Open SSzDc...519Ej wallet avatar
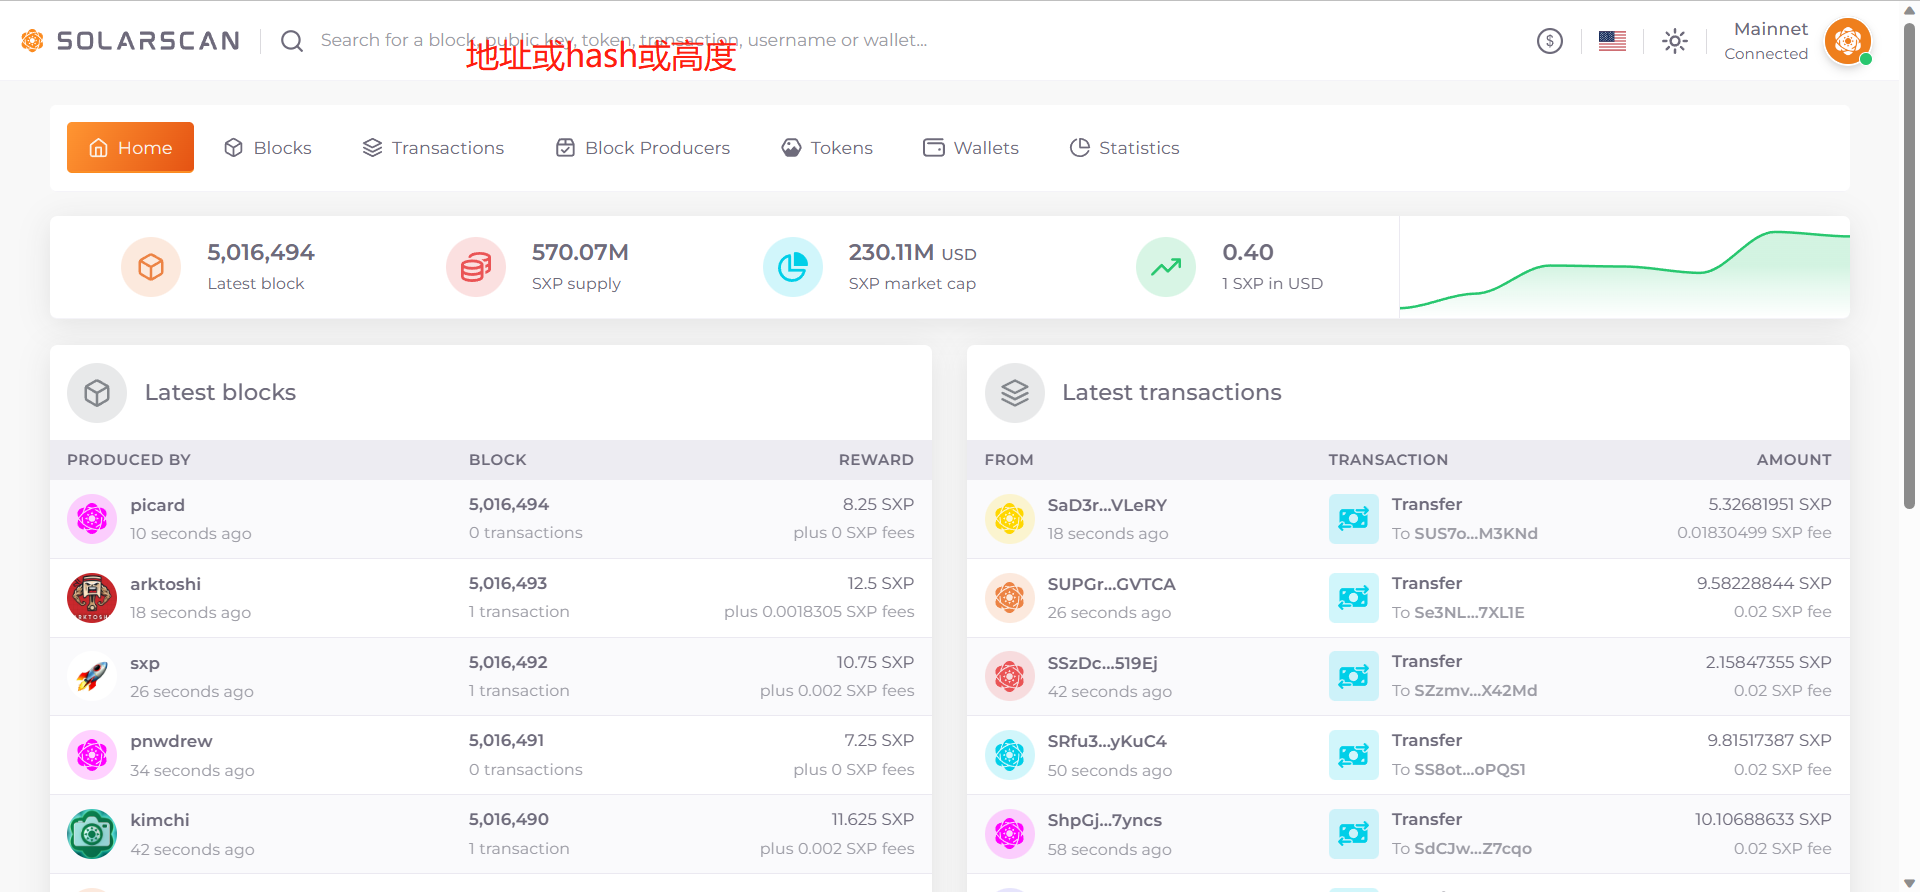The image size is (1920, 892). pyautogui.click(x=1010, y=677)
